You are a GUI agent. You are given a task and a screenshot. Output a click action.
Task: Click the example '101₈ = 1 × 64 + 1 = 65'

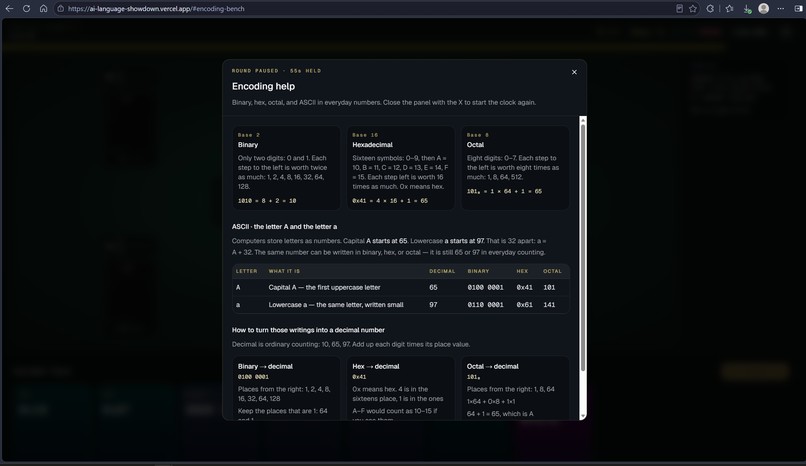[504, 191]
